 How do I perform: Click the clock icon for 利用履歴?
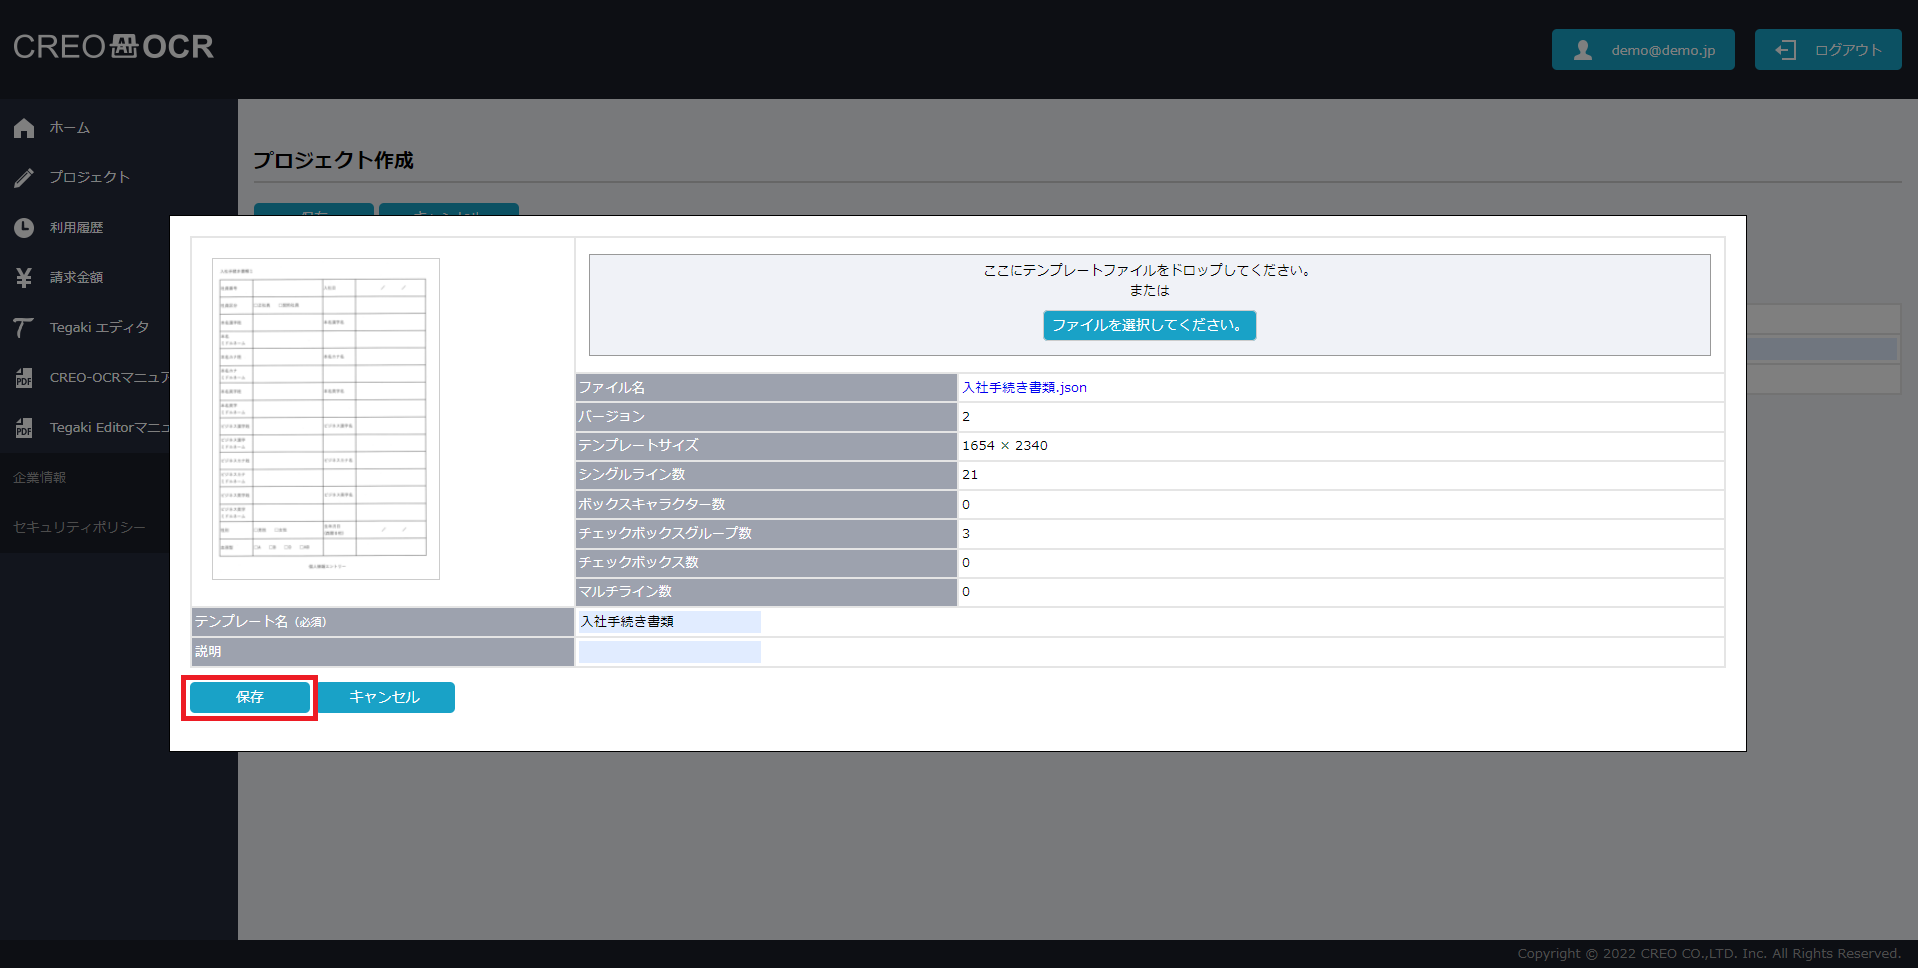[x=24, y=228]
